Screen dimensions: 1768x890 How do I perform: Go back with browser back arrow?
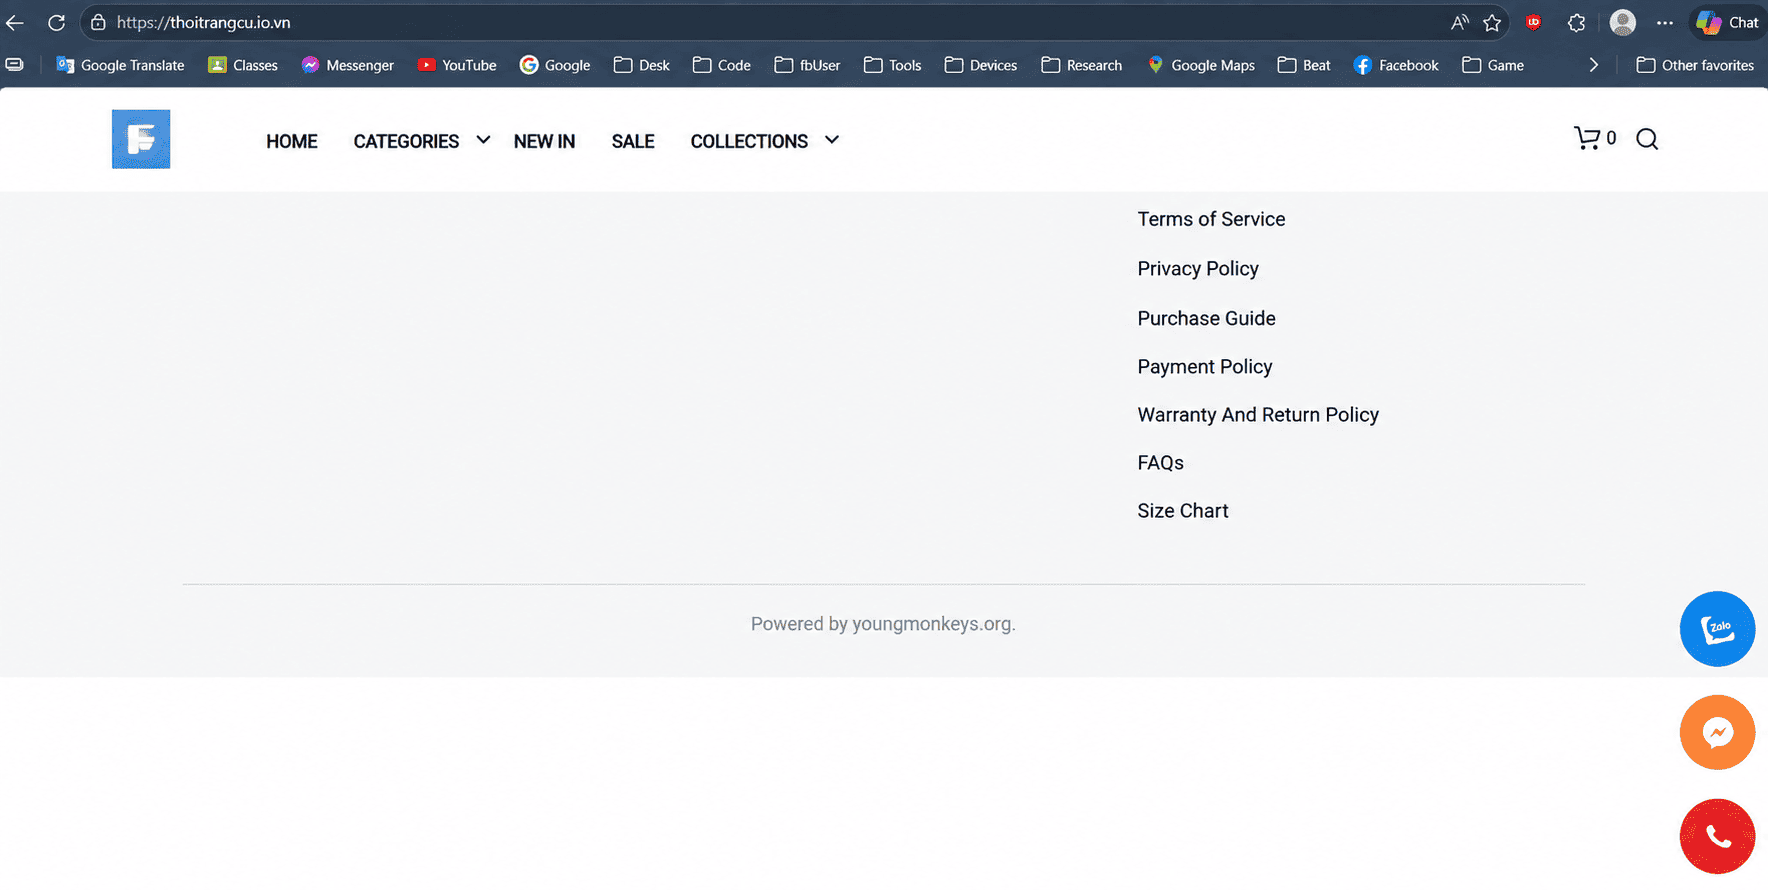15,22
